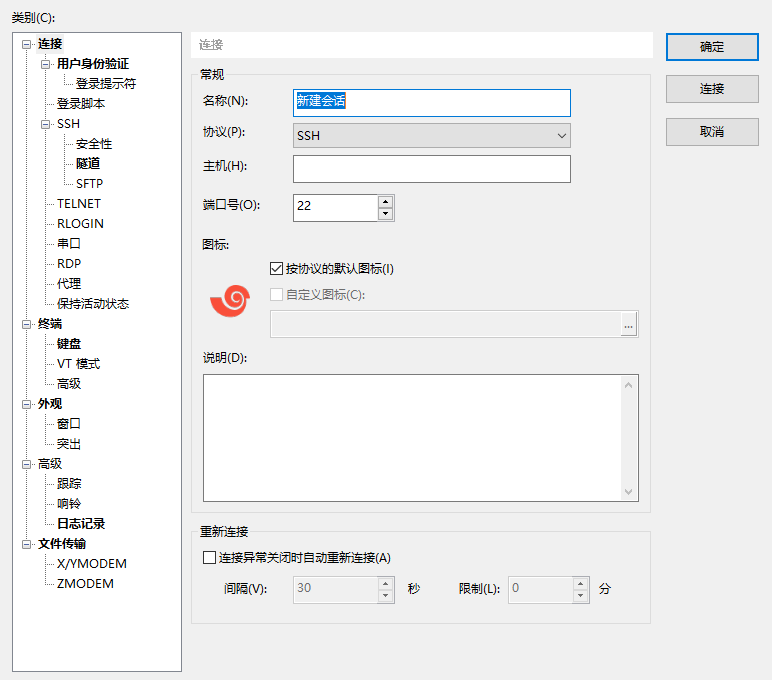Image resolution: width=772 pixels, height=680 pixels.
Task: Click the browse (...) button for custom icon
Action: [628, 324]
